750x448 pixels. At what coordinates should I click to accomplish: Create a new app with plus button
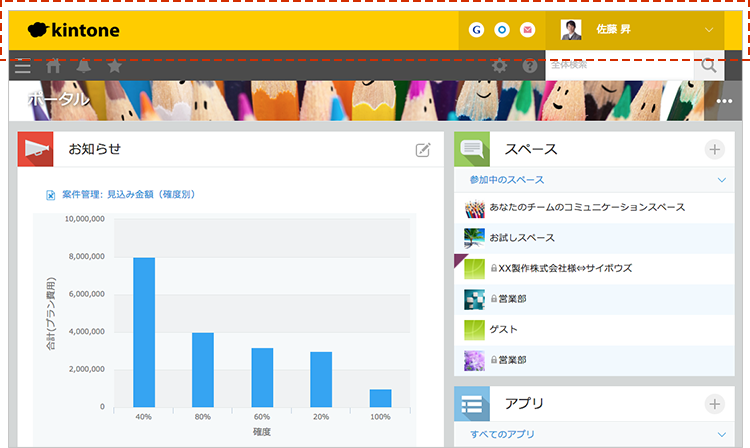714,404
